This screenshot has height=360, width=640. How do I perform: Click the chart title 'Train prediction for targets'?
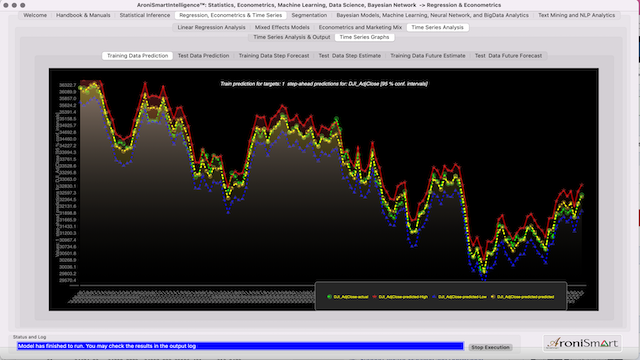click(x=324, y=84)
